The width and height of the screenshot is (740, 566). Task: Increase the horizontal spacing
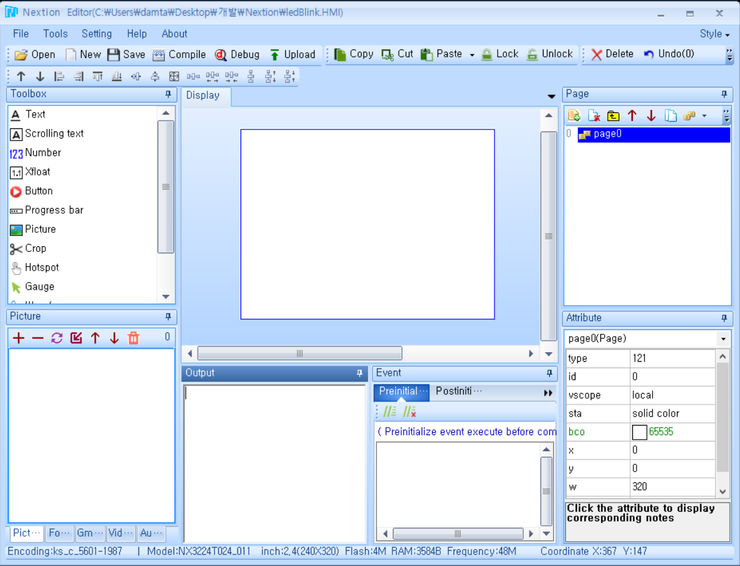(212, 76)
